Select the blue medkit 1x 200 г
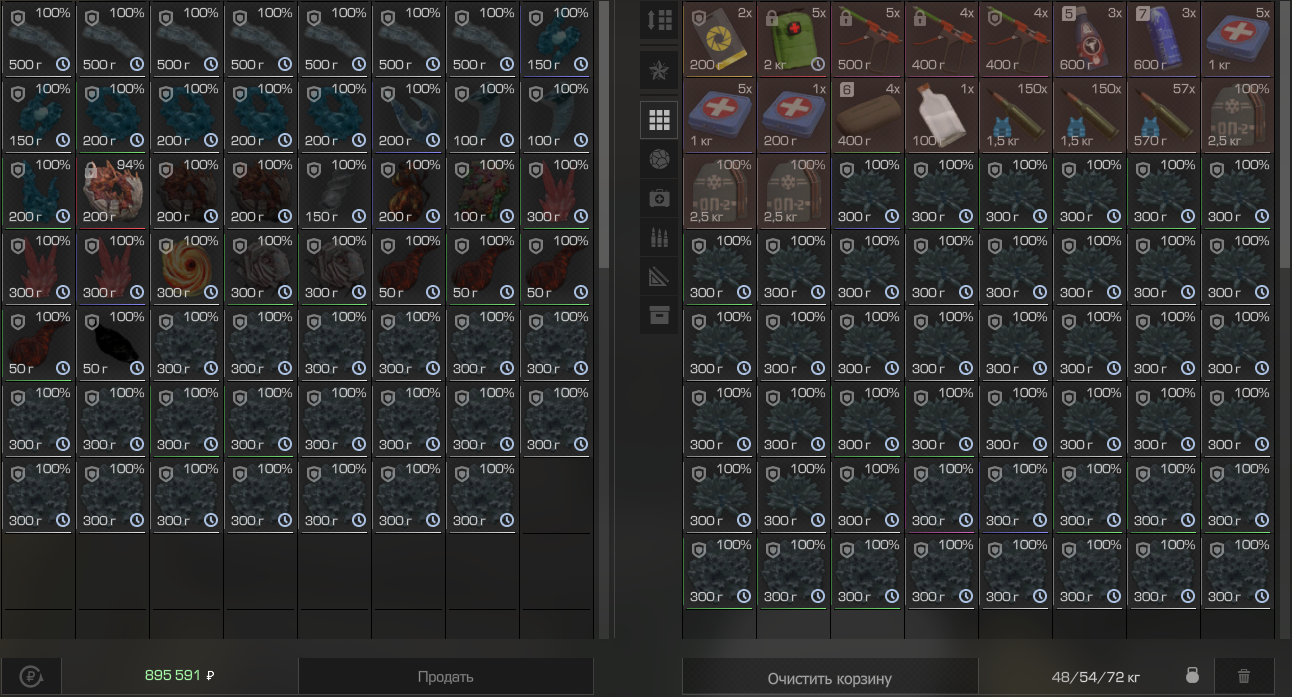Screen dimensions: 1292x697 (x=793, y=115)
